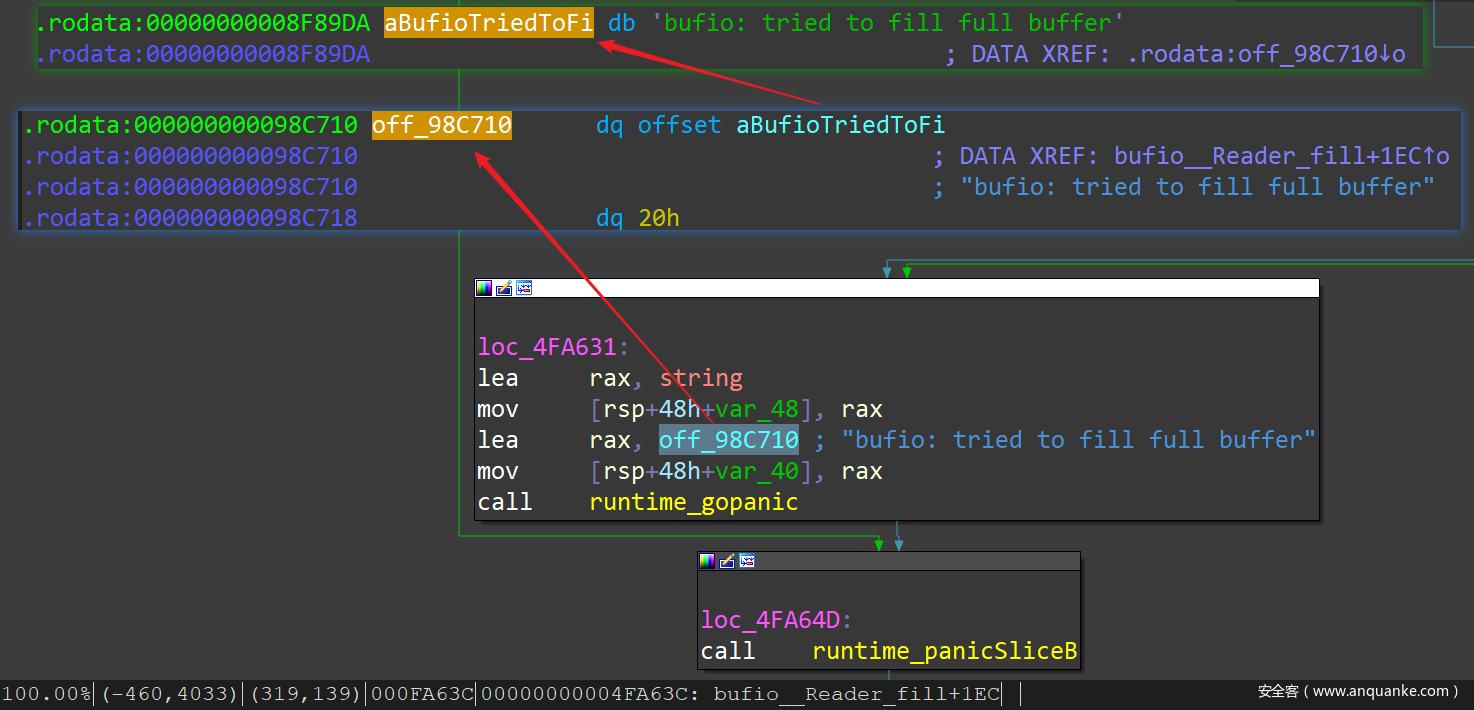Click the 'string' operand in lea instruction

701,378
